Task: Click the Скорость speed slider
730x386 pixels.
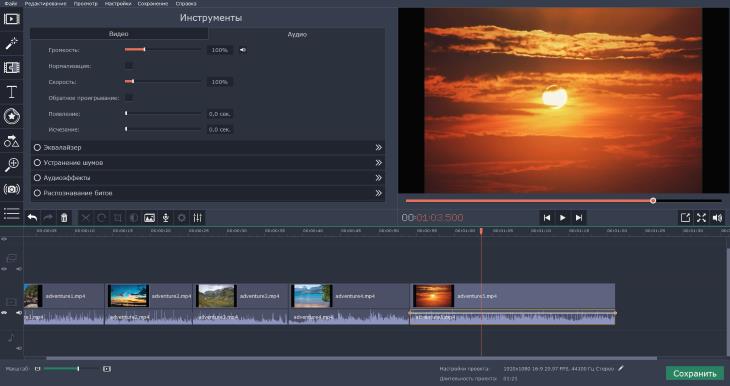Action: coord(162,81)
